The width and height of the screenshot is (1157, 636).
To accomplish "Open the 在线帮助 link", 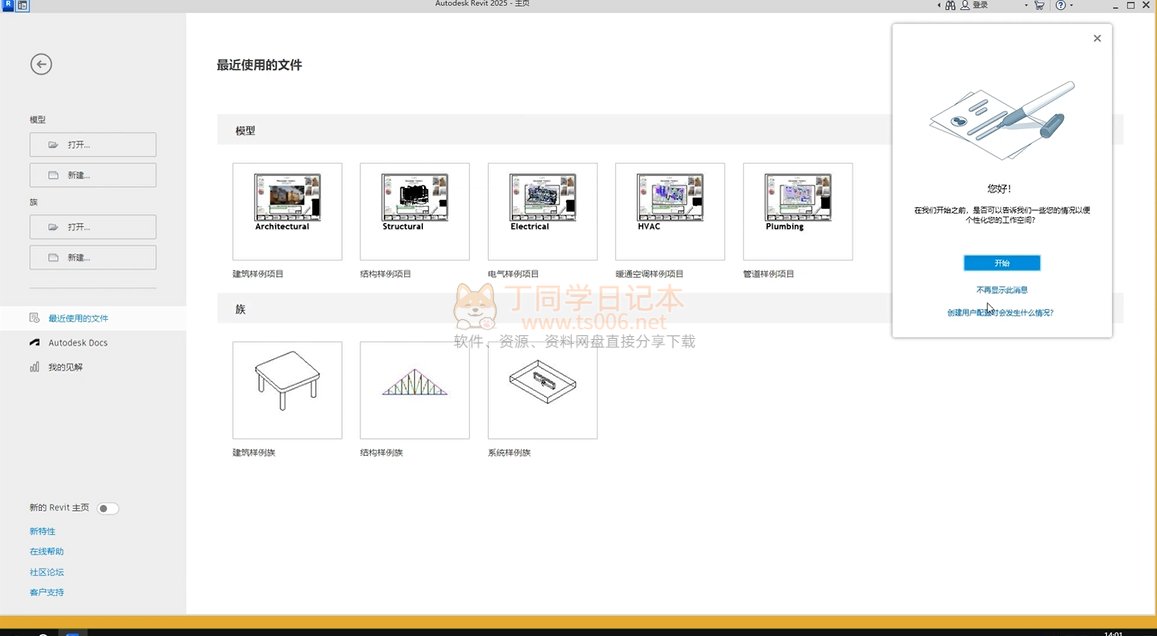I will pyautogui.click(x=46, y=551).
